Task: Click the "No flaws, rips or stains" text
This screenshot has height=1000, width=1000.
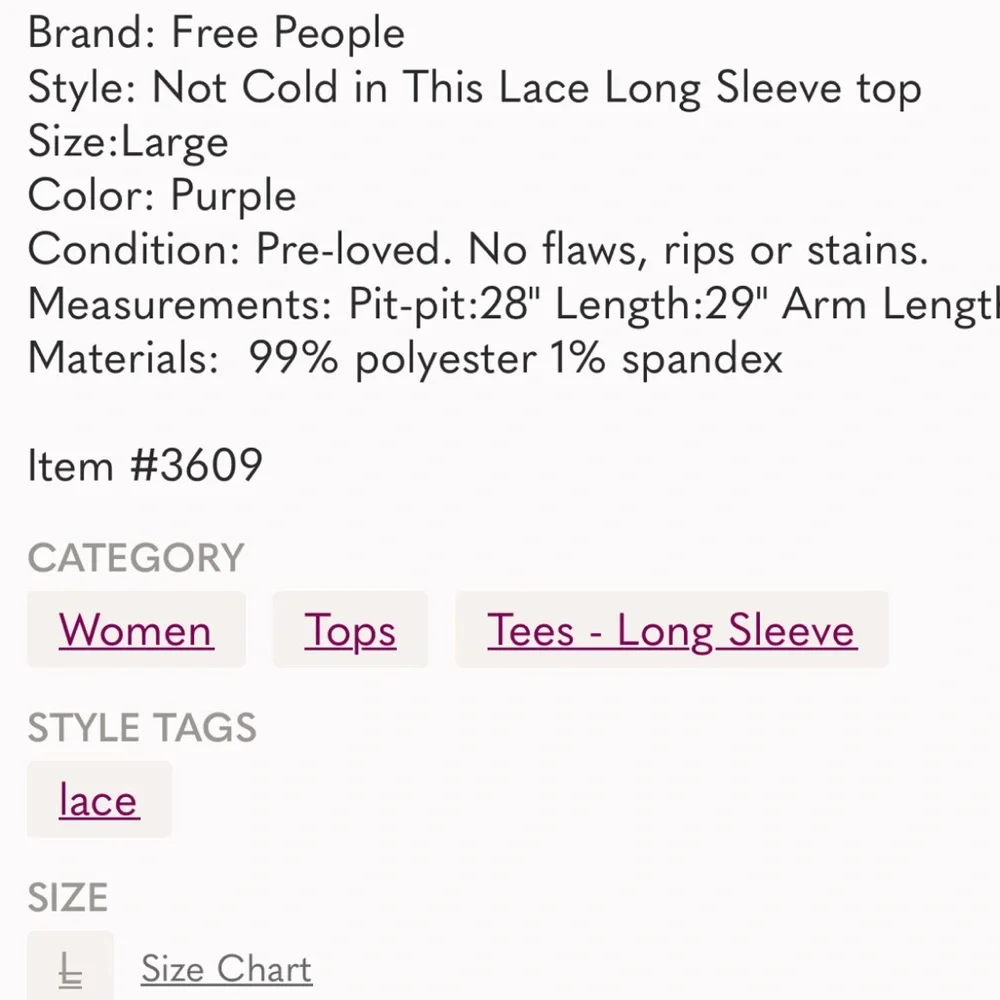Action: point(698,249)
